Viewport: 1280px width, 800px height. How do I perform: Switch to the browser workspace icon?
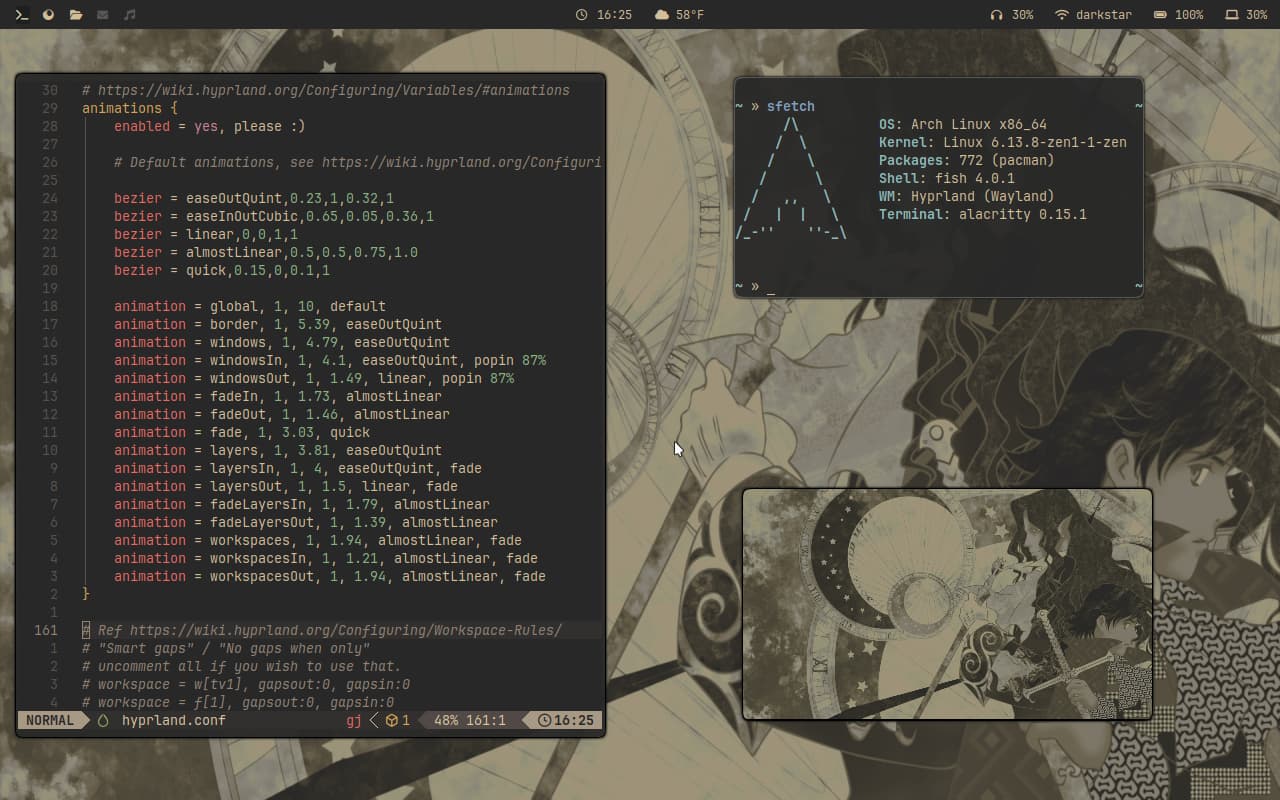point(48,15)
